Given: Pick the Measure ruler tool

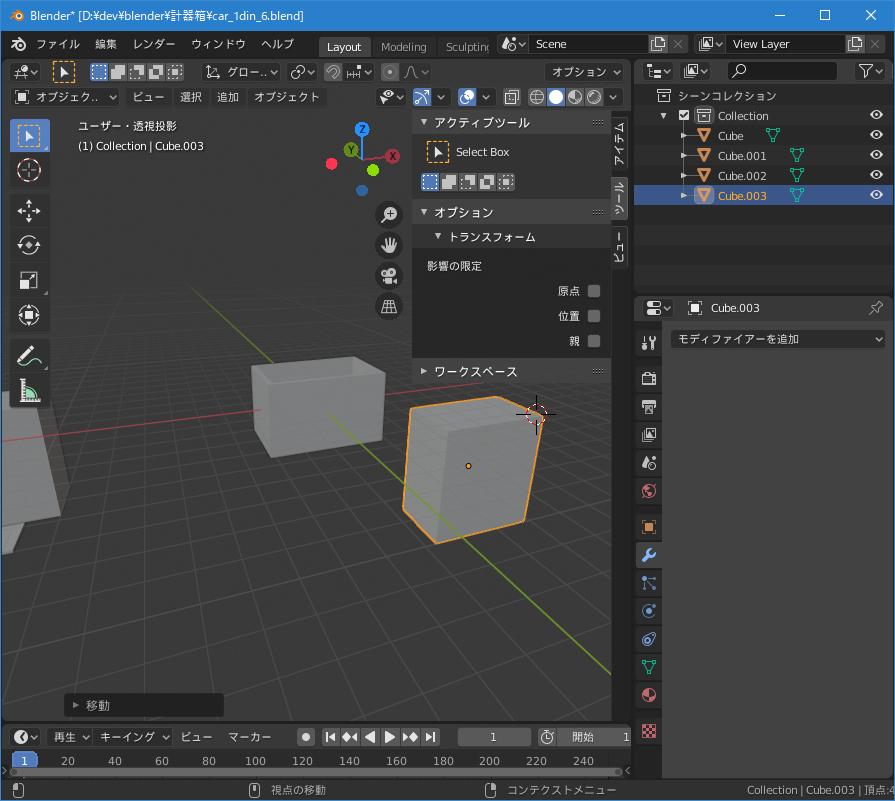Looking at the screenshot, I should point(29,391).
